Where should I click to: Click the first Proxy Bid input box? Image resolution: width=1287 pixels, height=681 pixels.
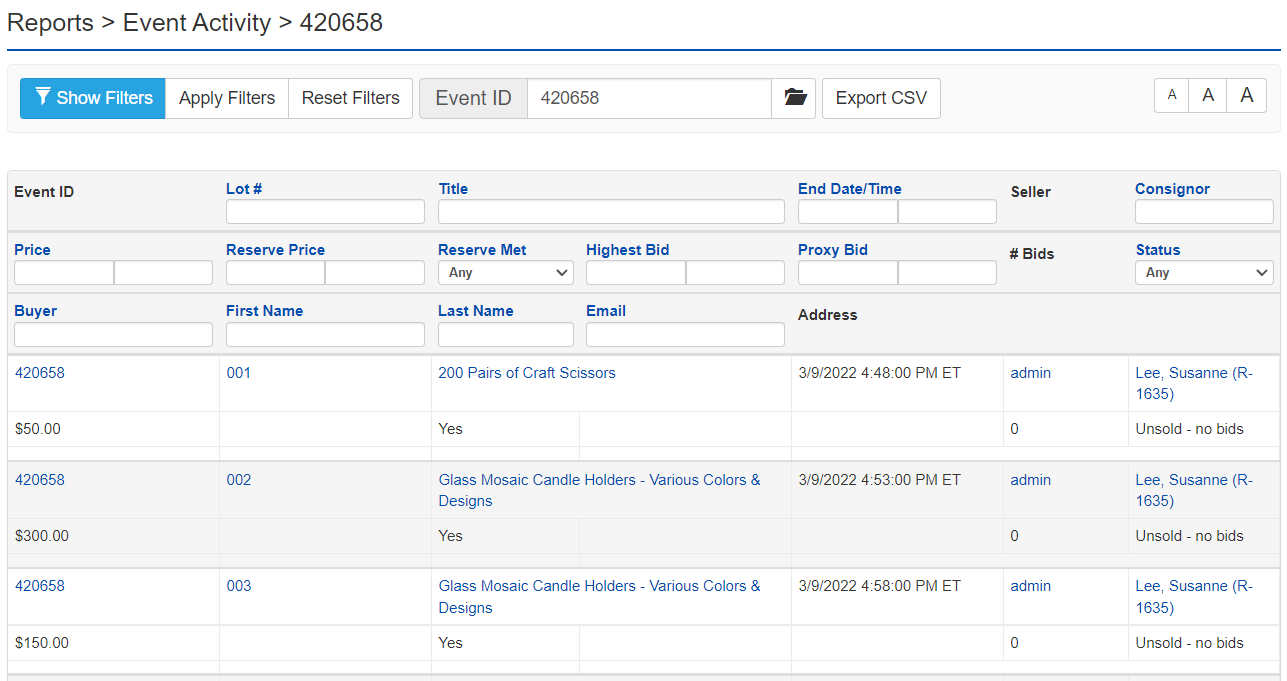(848, 272)
